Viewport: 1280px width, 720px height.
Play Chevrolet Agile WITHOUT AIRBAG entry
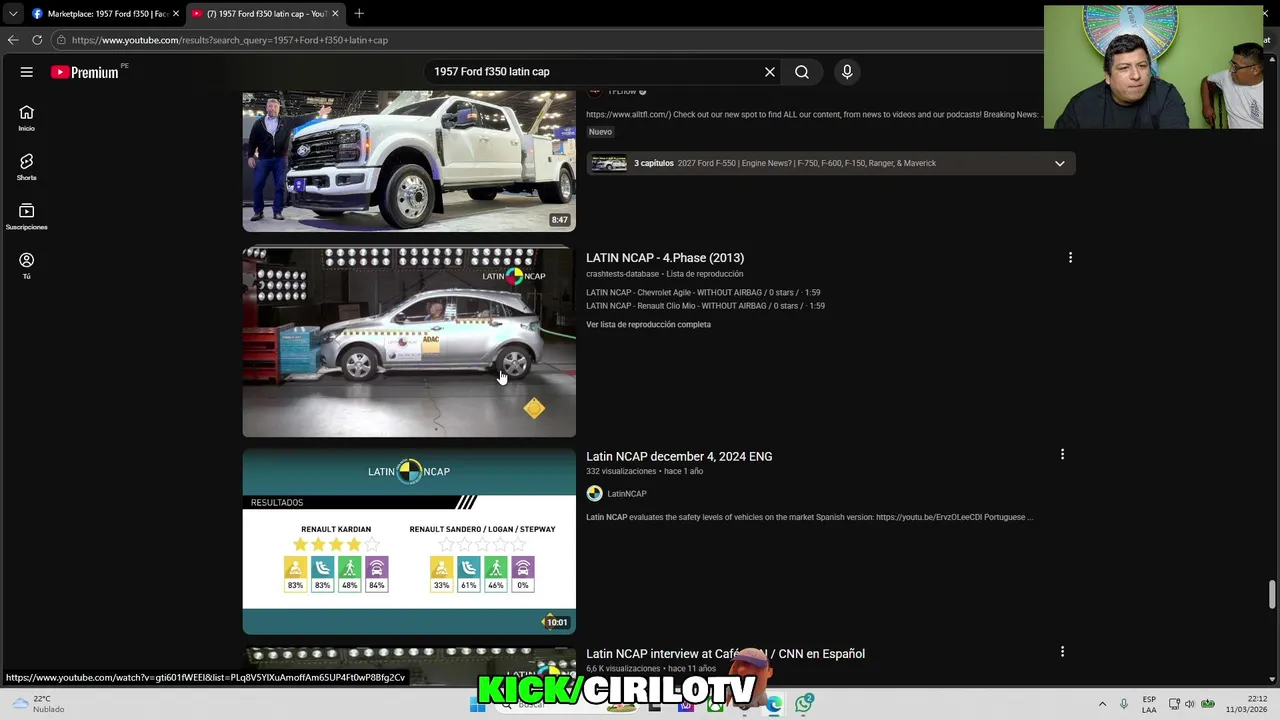pos(703,293)
